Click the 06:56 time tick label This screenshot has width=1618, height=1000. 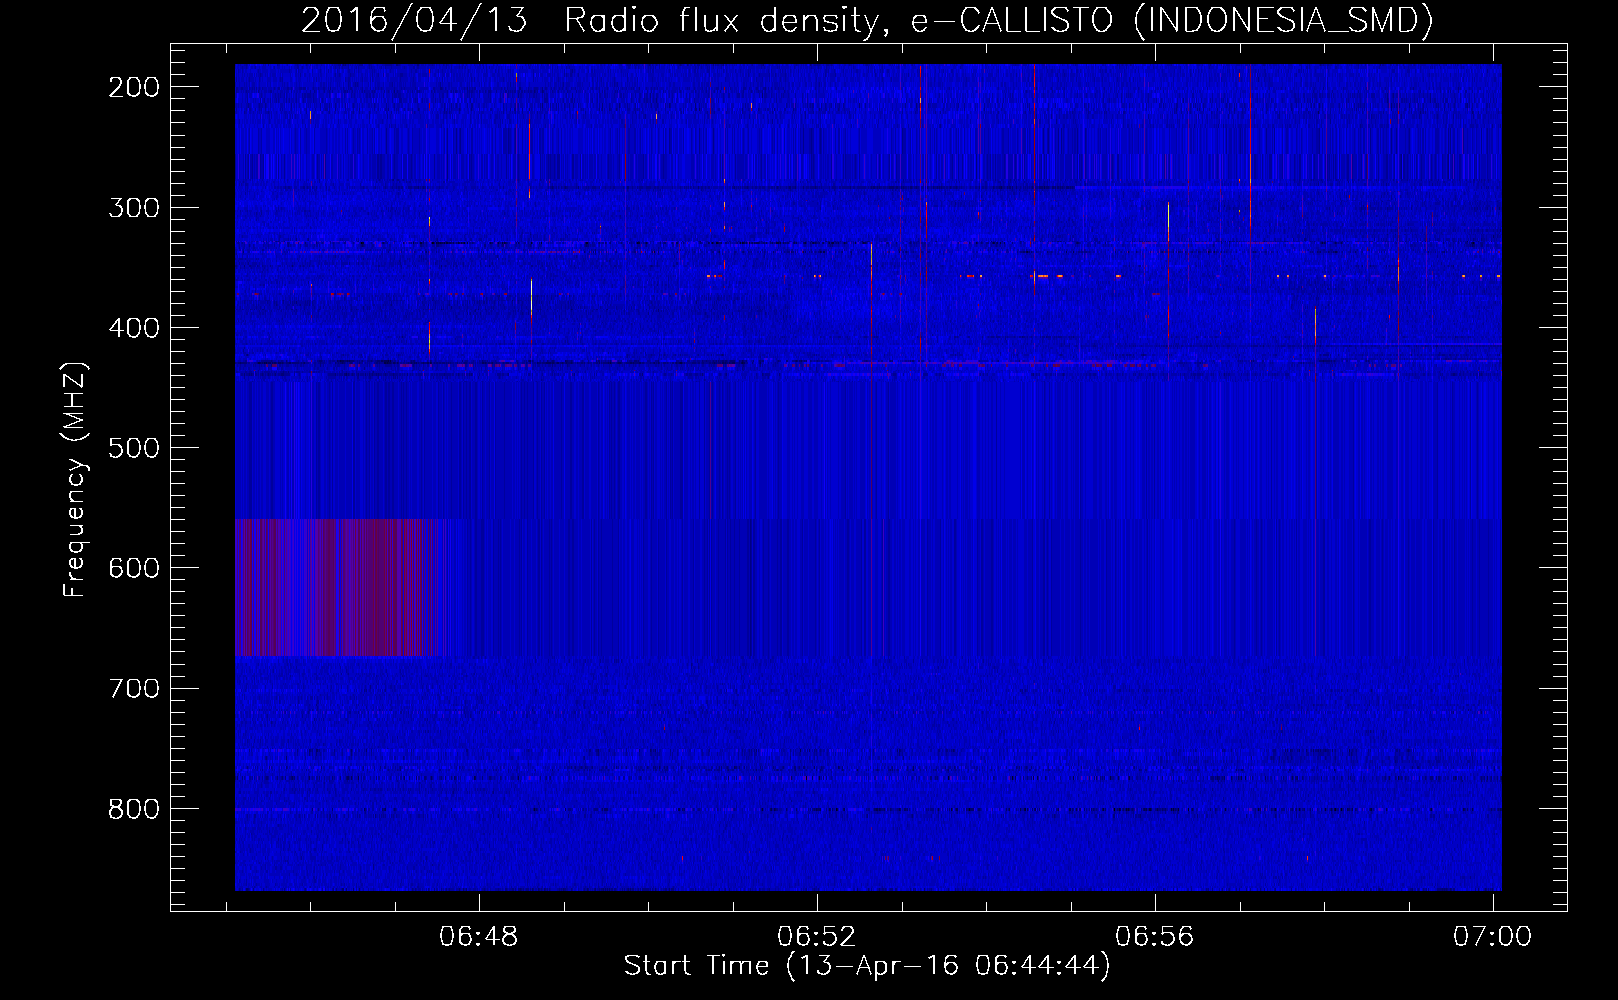click(1155, 936)
